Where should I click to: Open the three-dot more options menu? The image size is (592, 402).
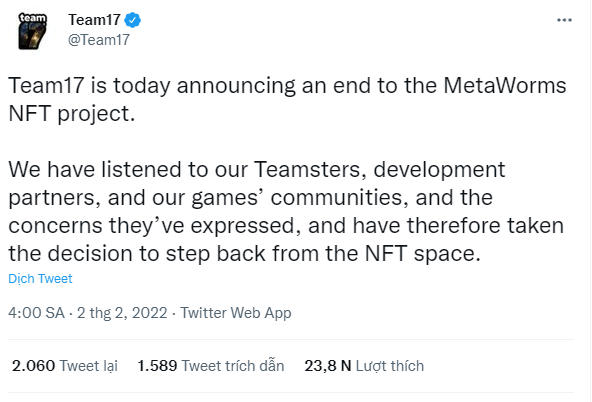click(x=564, y=20)
